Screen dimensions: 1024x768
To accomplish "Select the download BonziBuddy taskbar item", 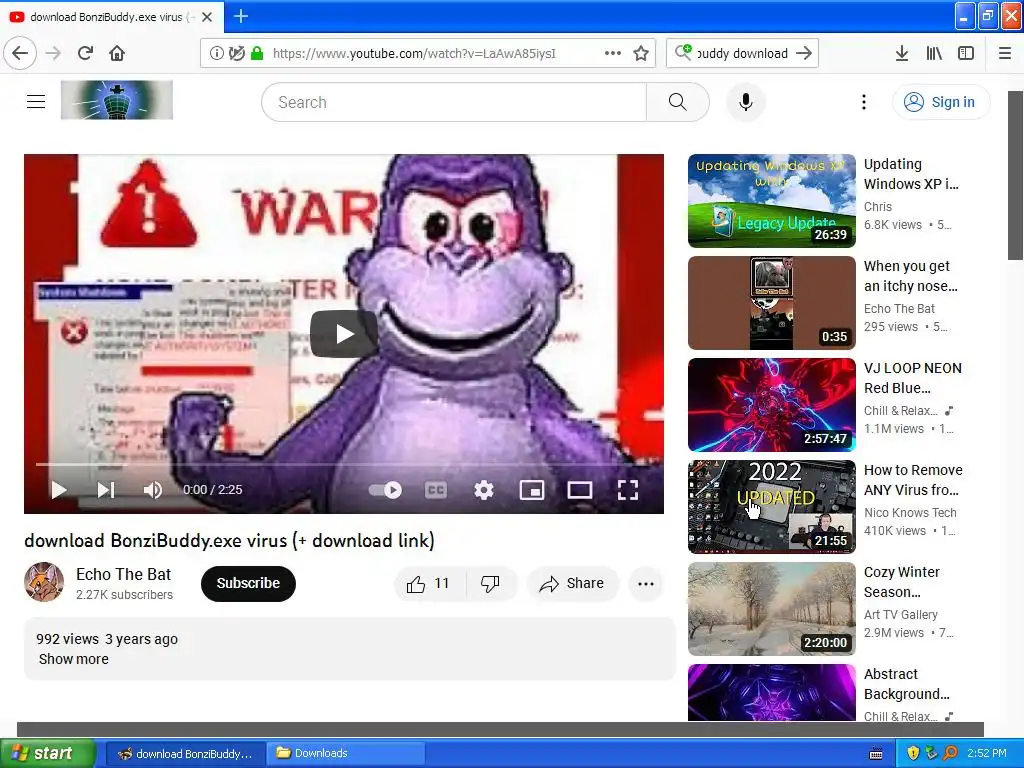I will [185, 753].
